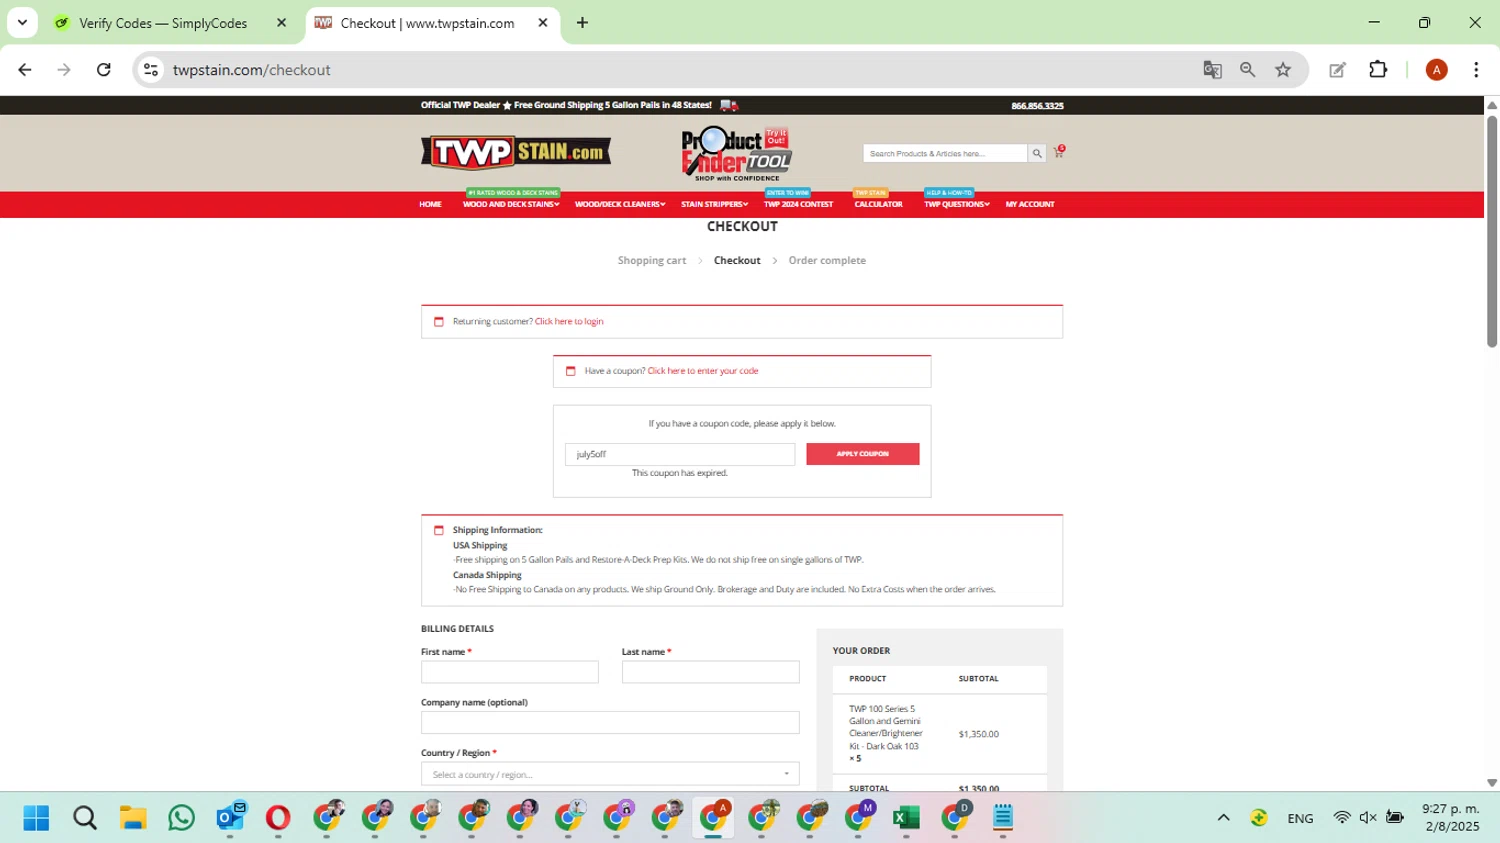Click 'Click here to login' link
Image resolution: width=1500 pixels, height=843 pixels.
[x=569, y=322]
